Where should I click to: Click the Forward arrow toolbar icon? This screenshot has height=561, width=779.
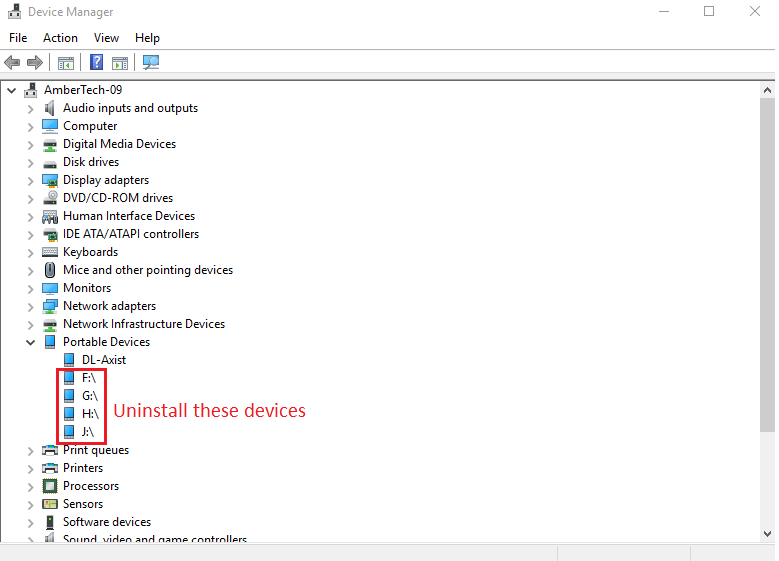point(35,63)
